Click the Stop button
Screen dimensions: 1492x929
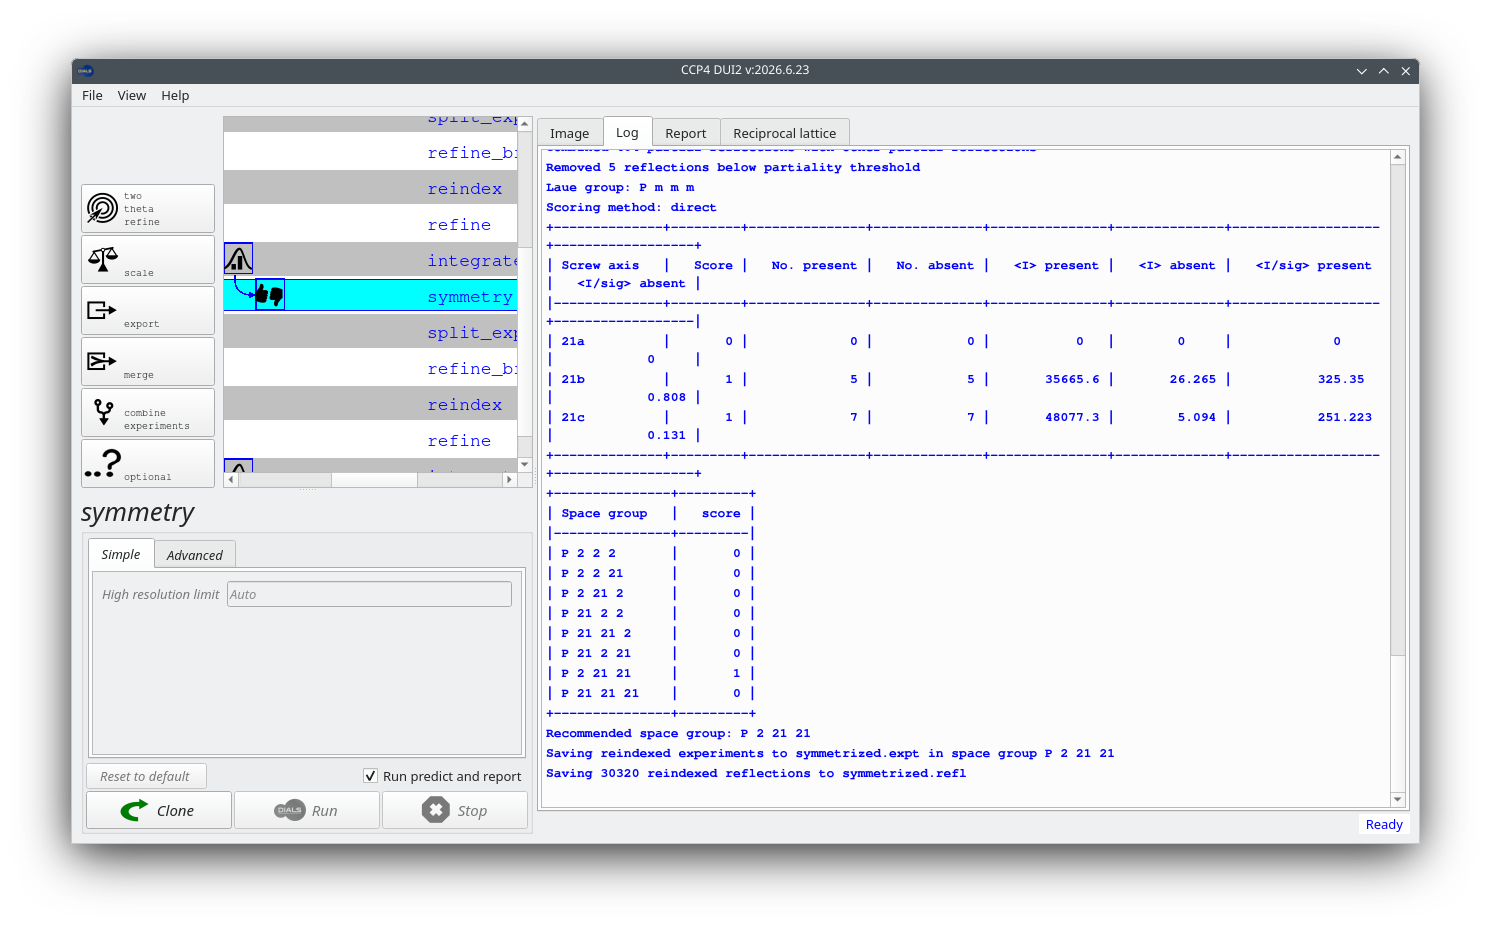click(x=455, y=811)
